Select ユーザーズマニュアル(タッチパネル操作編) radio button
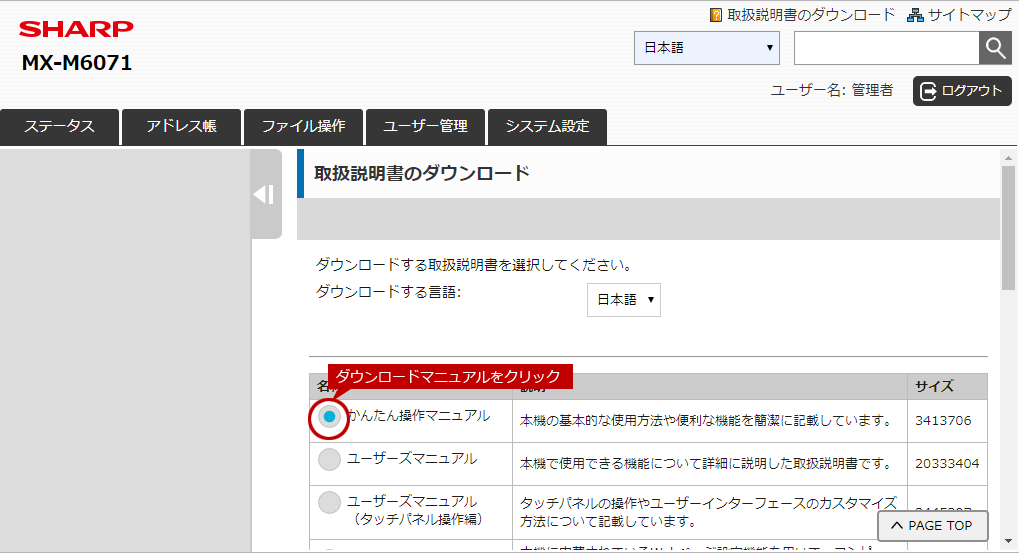Image resolution: width=1019 pixels, height=554 pixels. 329,502
